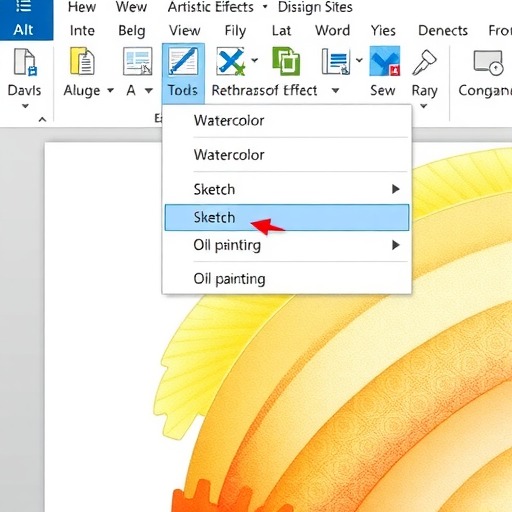Image resolution: width=512 pixels, height=512 pixels.
Task: Expand first Sketch submenu arrow
Action: [396, 189]
